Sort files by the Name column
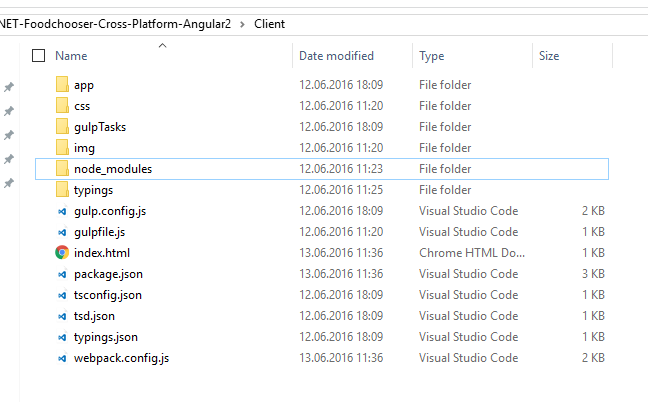 click(x=71, y=56)
